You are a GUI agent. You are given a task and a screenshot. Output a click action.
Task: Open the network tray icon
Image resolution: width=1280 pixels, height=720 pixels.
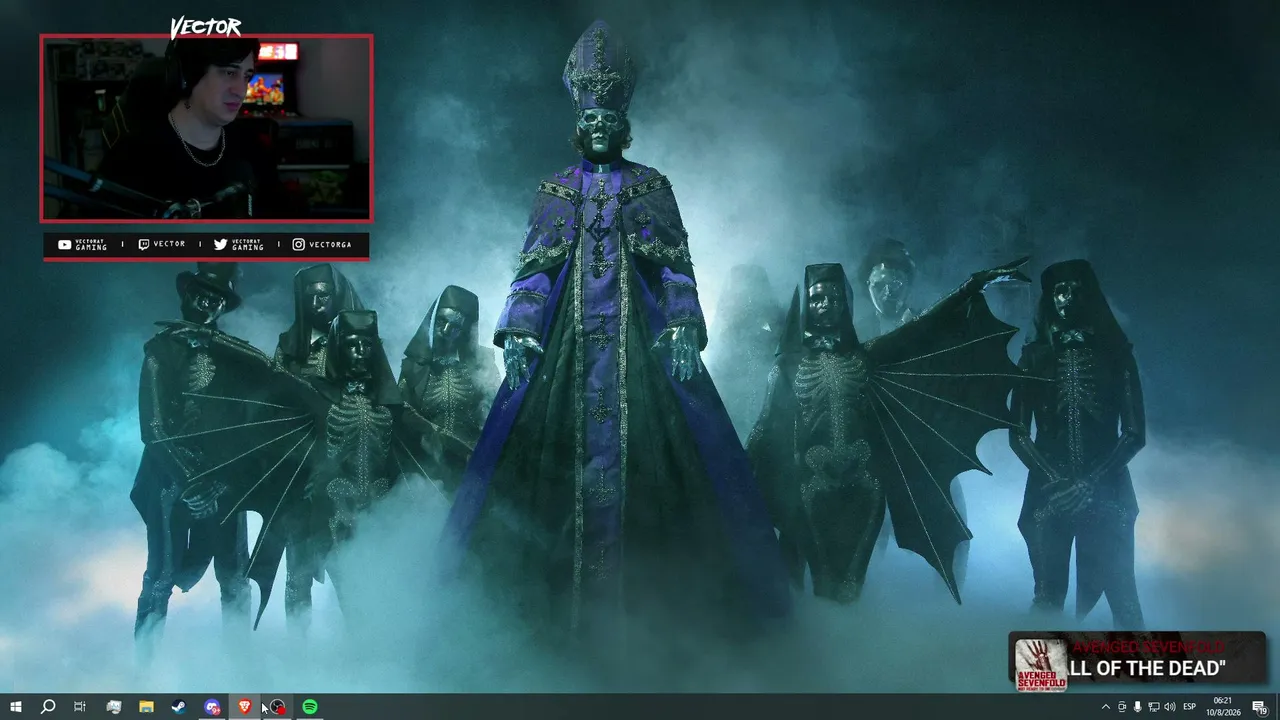click(x=1154, y=707)
